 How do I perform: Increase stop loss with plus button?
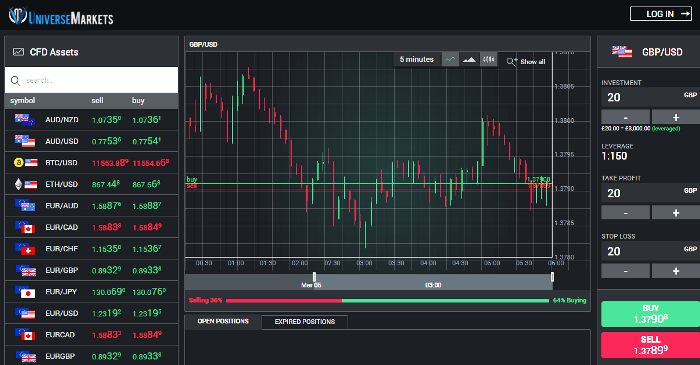pos(675,270)
